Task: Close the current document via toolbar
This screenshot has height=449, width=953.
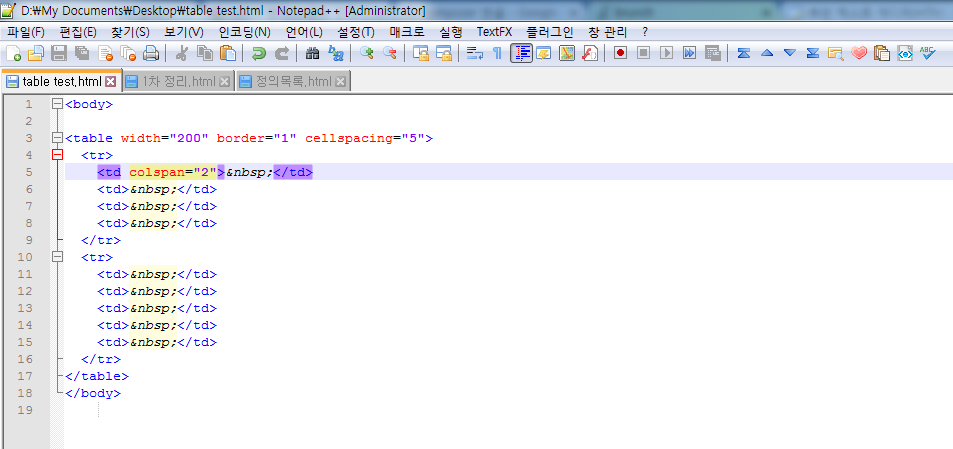Action: (105, 53)
